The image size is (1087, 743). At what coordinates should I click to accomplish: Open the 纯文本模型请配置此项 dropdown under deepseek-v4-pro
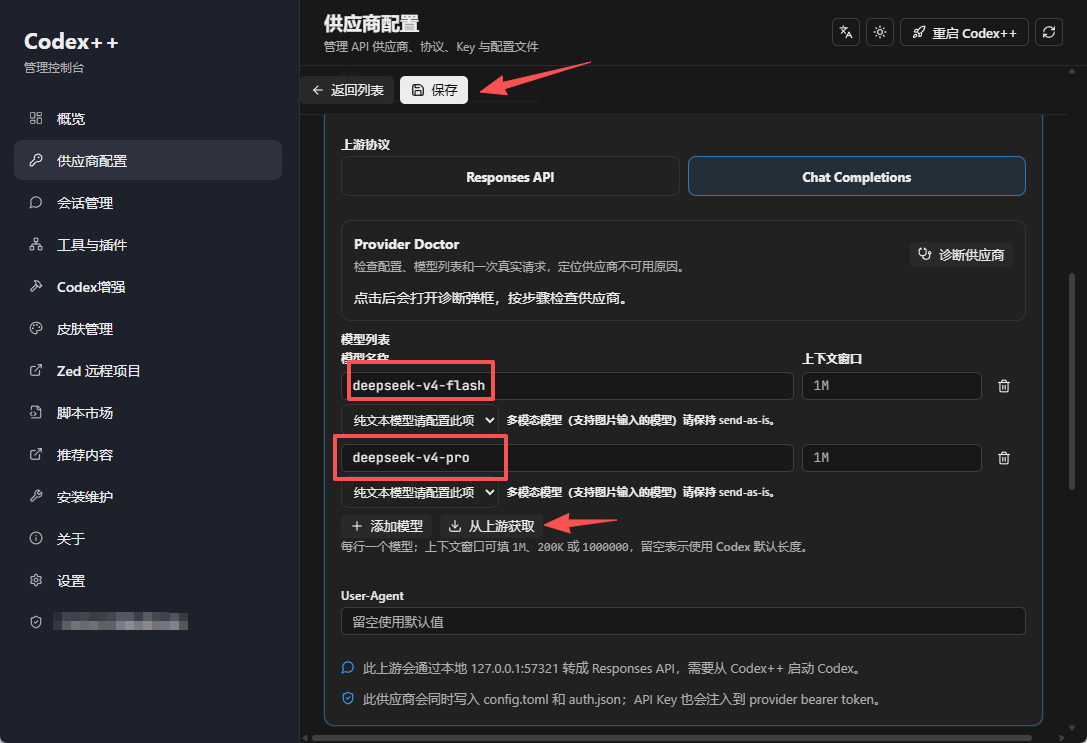[x=420, y=493]
